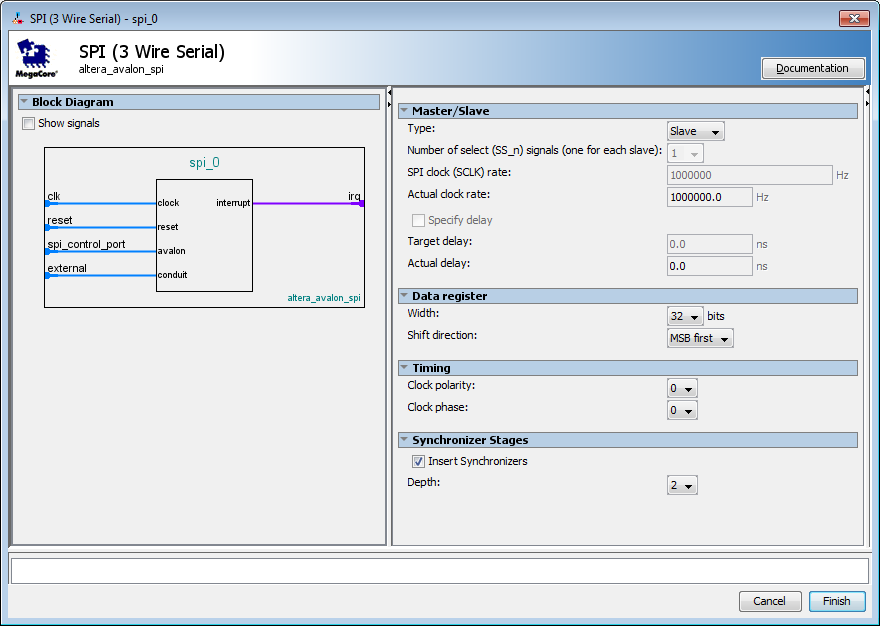The height and width of the screenshot is (626, 880).
Task: Open the Documentation button
Action: pyautogui.click(x=813, y=68)
